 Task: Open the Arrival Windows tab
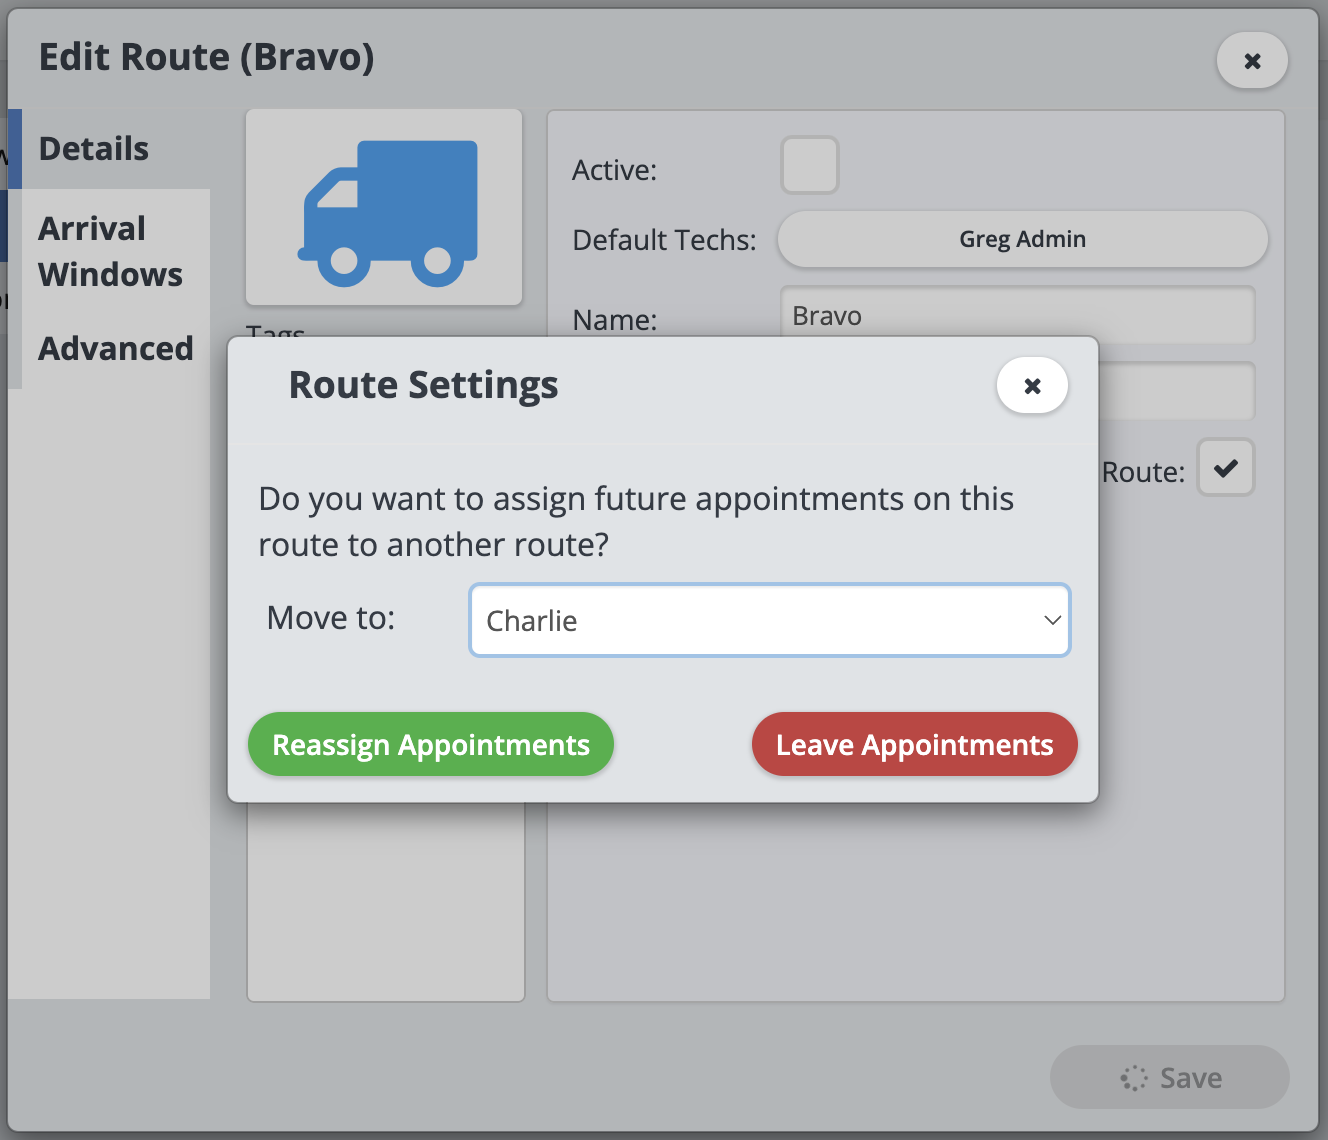point(110,251)
